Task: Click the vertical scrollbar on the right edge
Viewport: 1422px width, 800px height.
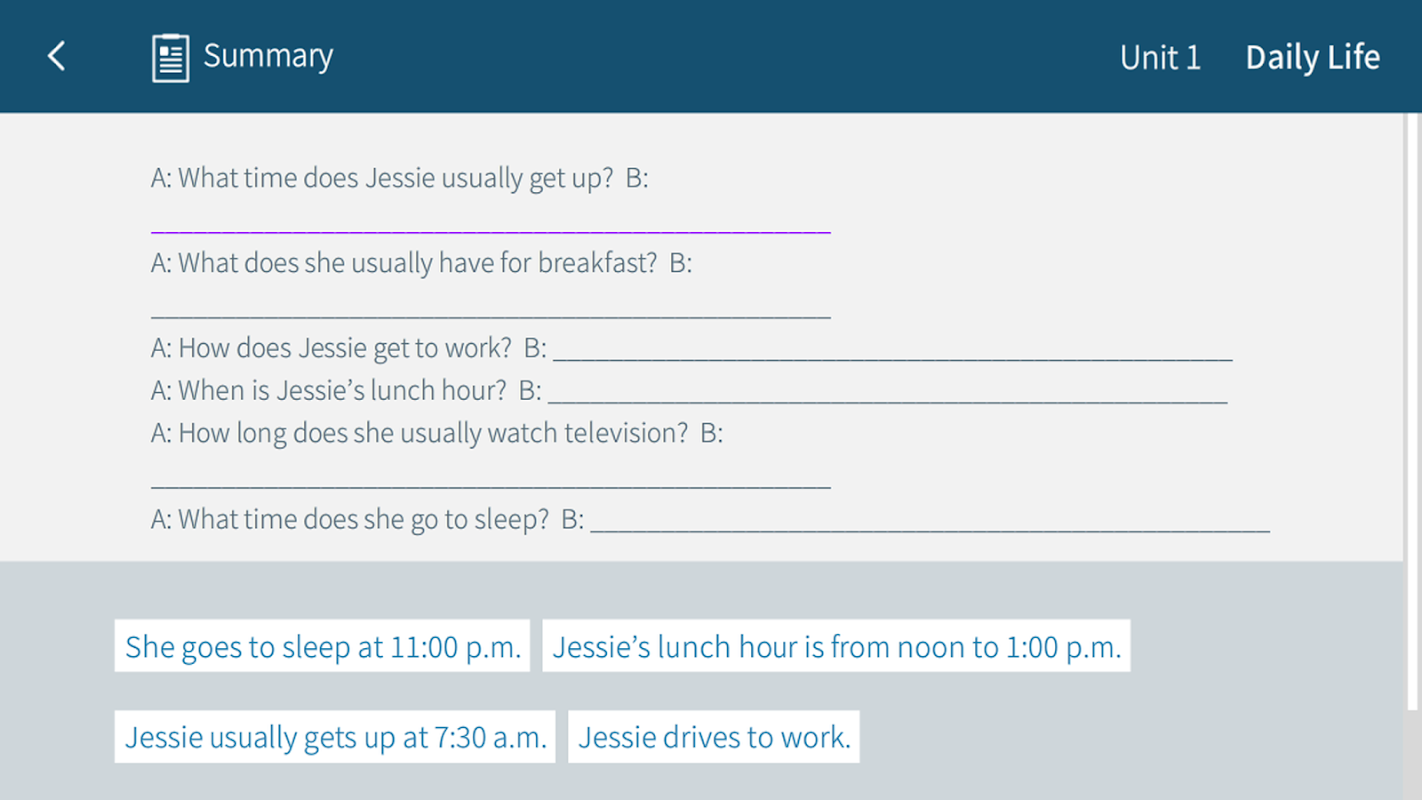Action: (x=1412, y=400)
